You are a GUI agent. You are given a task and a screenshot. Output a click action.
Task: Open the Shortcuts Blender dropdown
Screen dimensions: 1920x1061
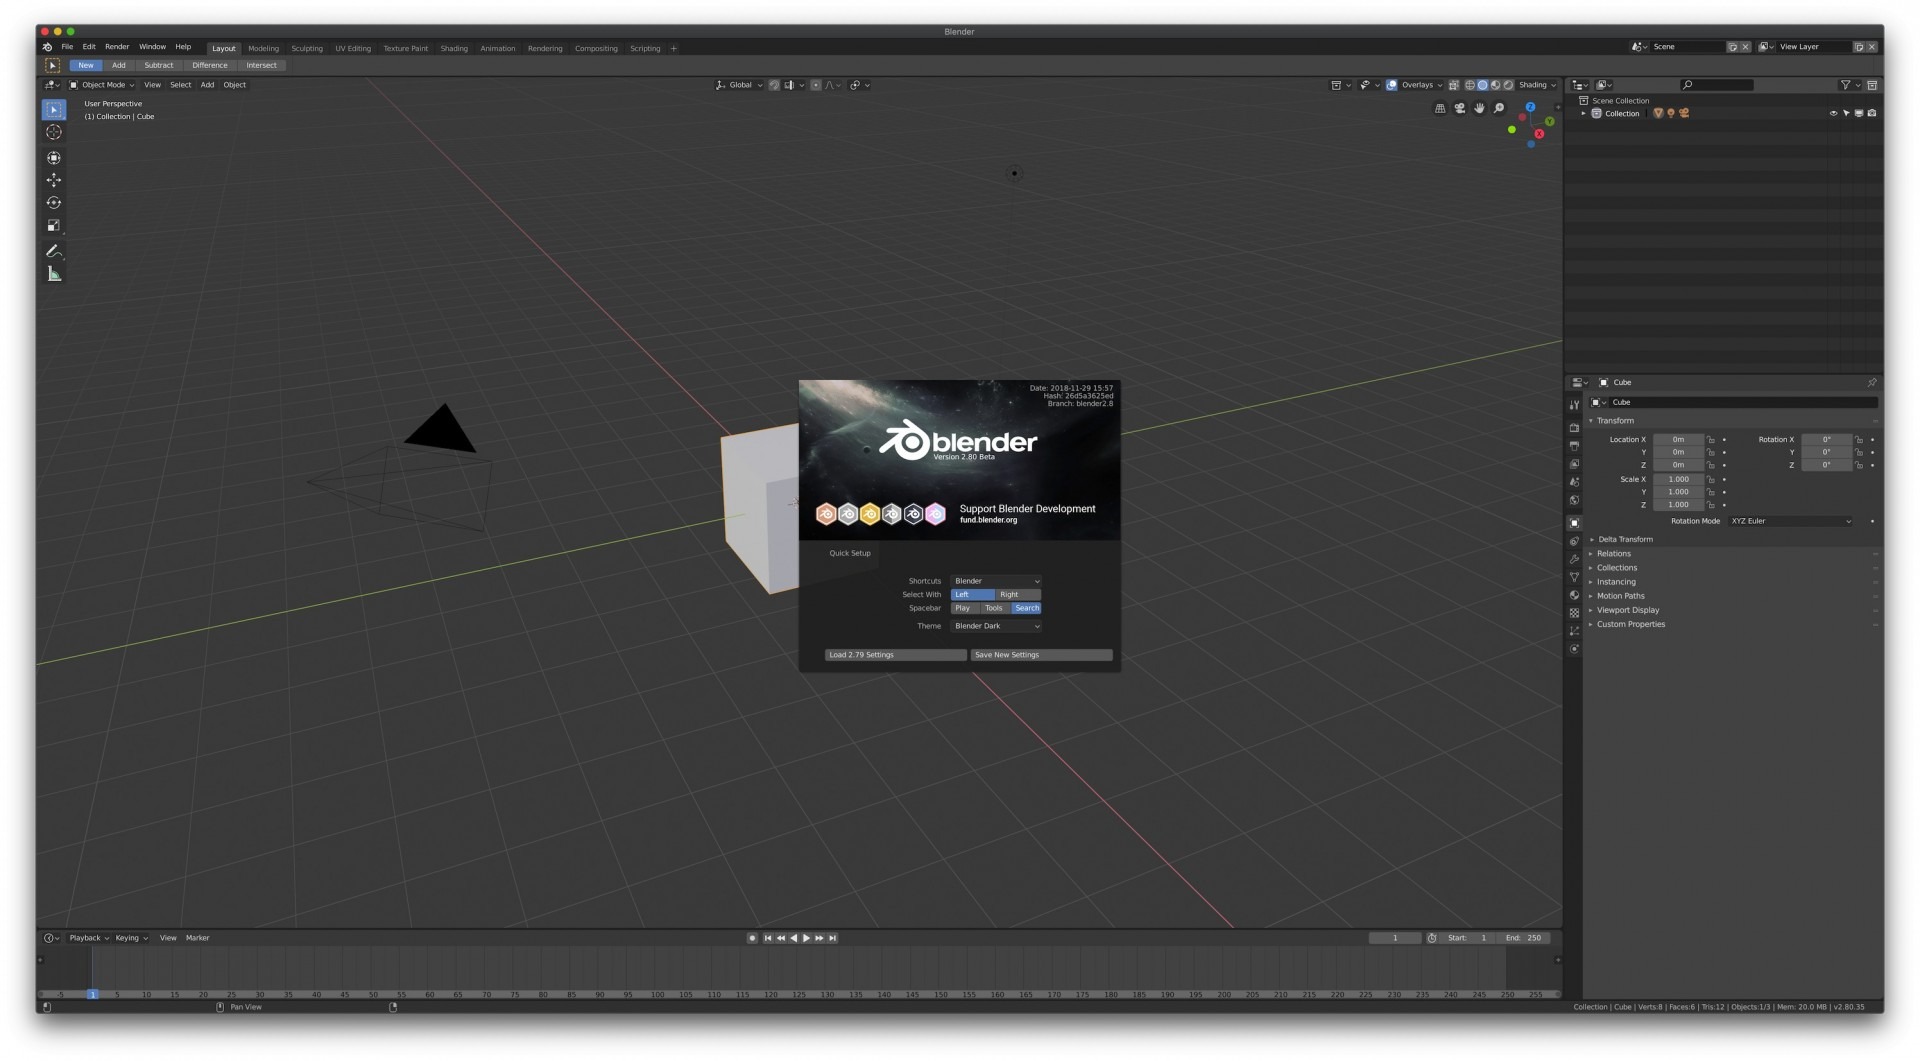pos(996,581)
